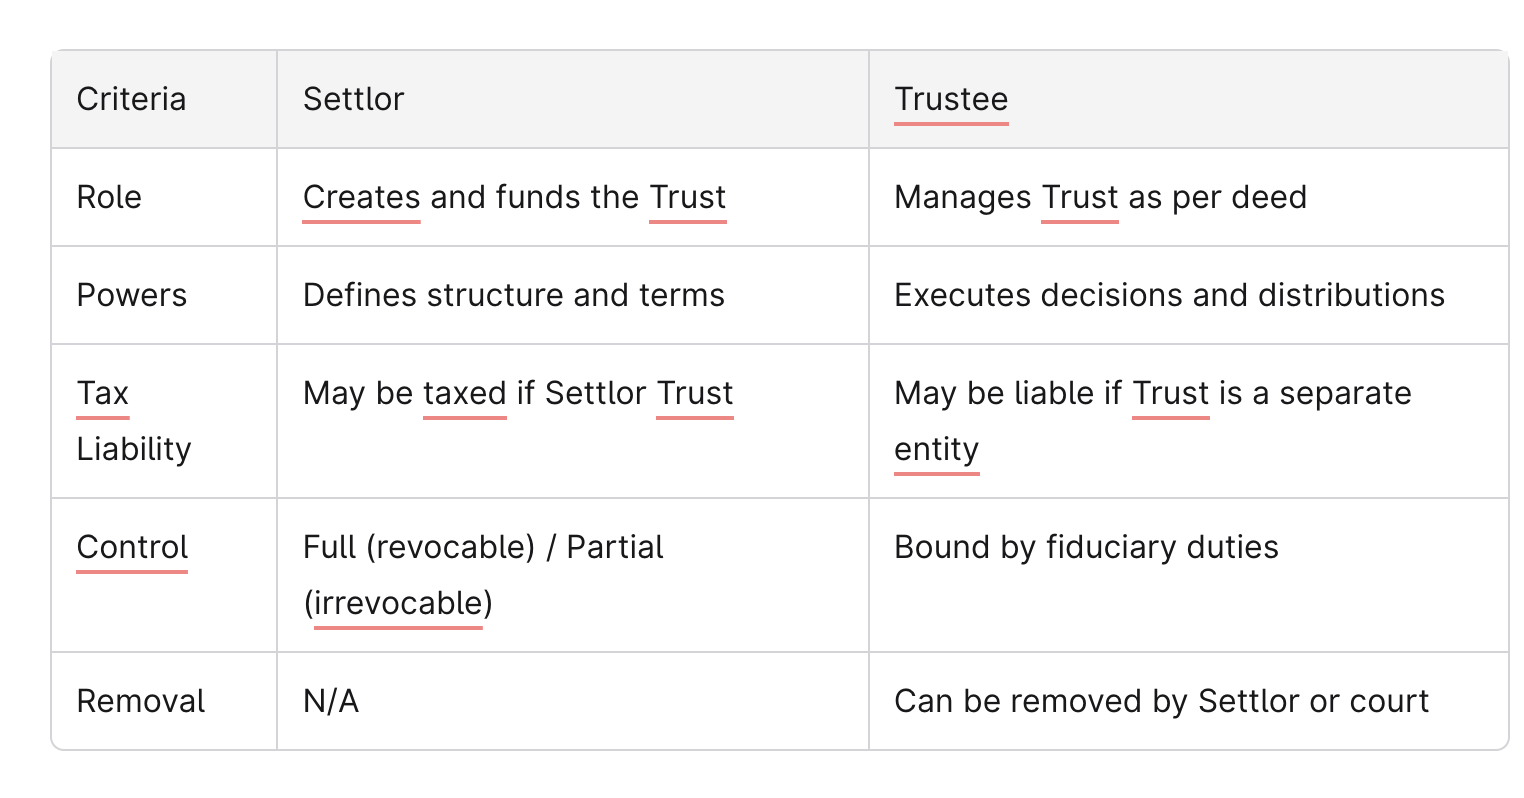
Task: Click Trust in 'Manages Trust as per deed'
Action: [x=1080, y=197]
